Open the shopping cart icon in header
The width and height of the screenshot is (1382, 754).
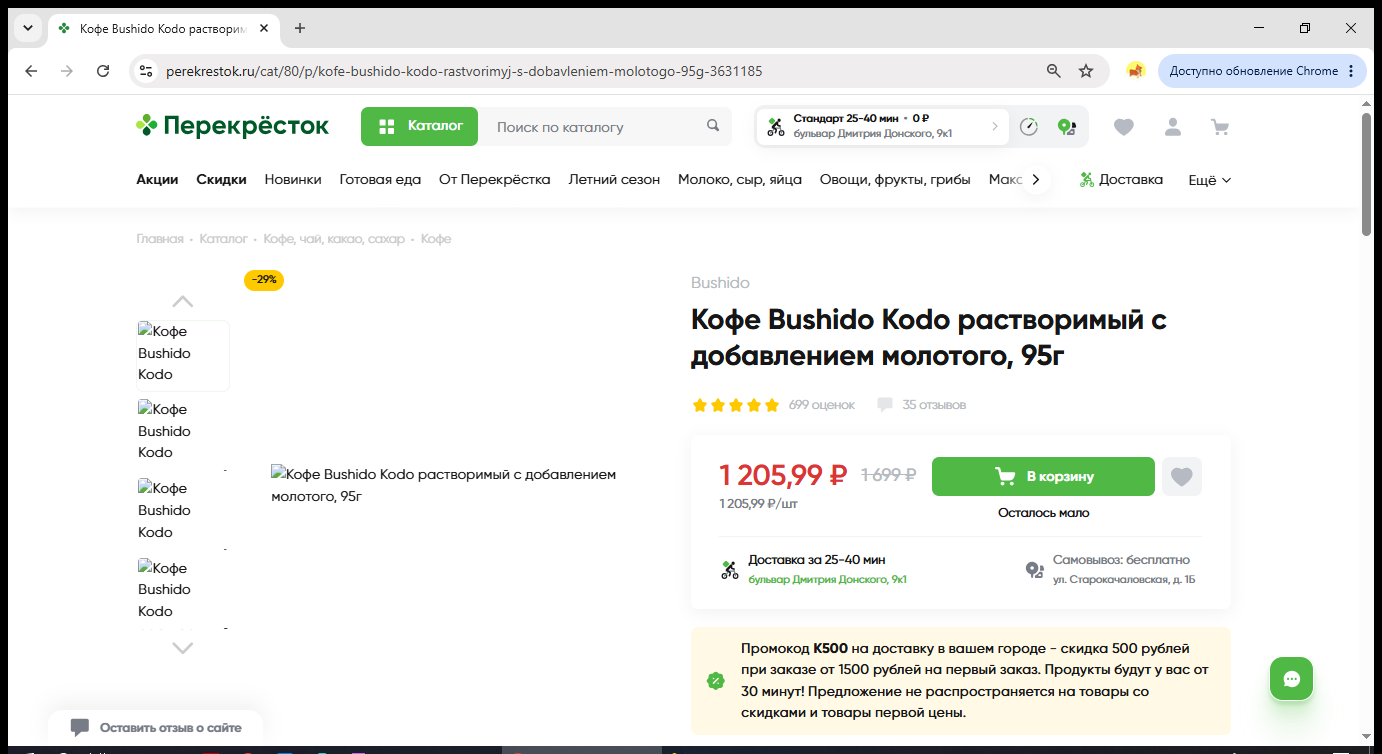pyautogui.click(x=1220, y=127)
